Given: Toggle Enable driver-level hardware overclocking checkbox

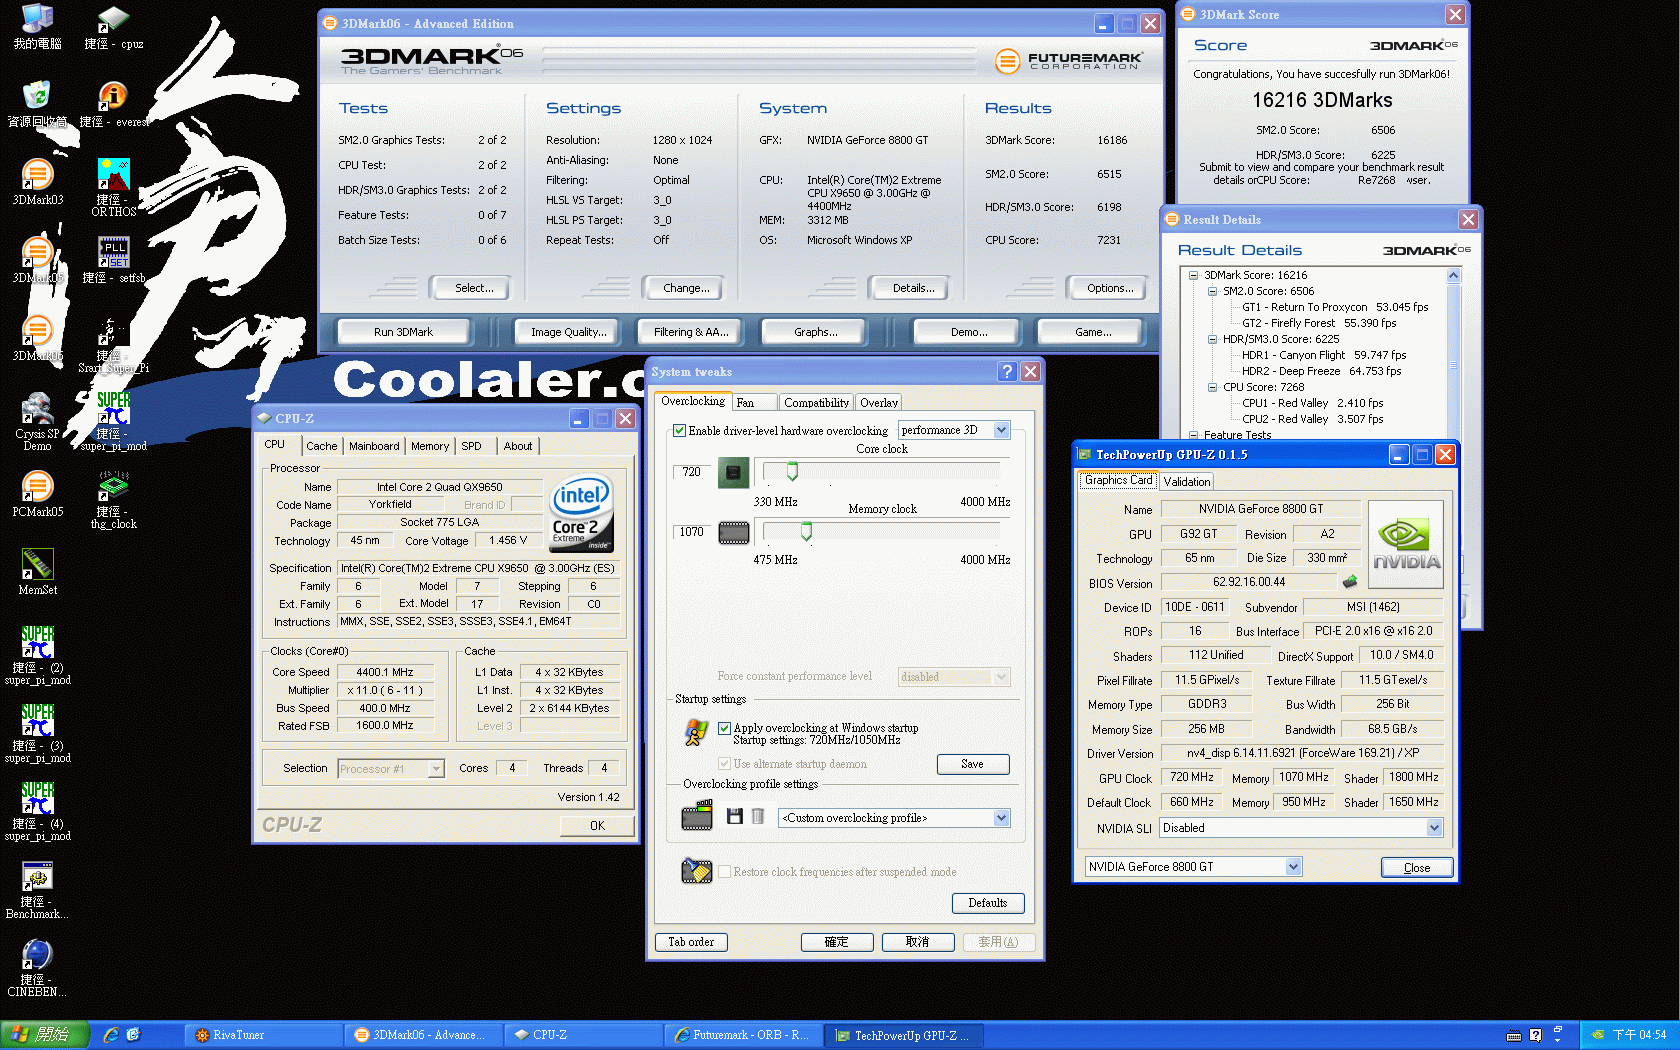Looking at the screenshot, I should [680, 431].
